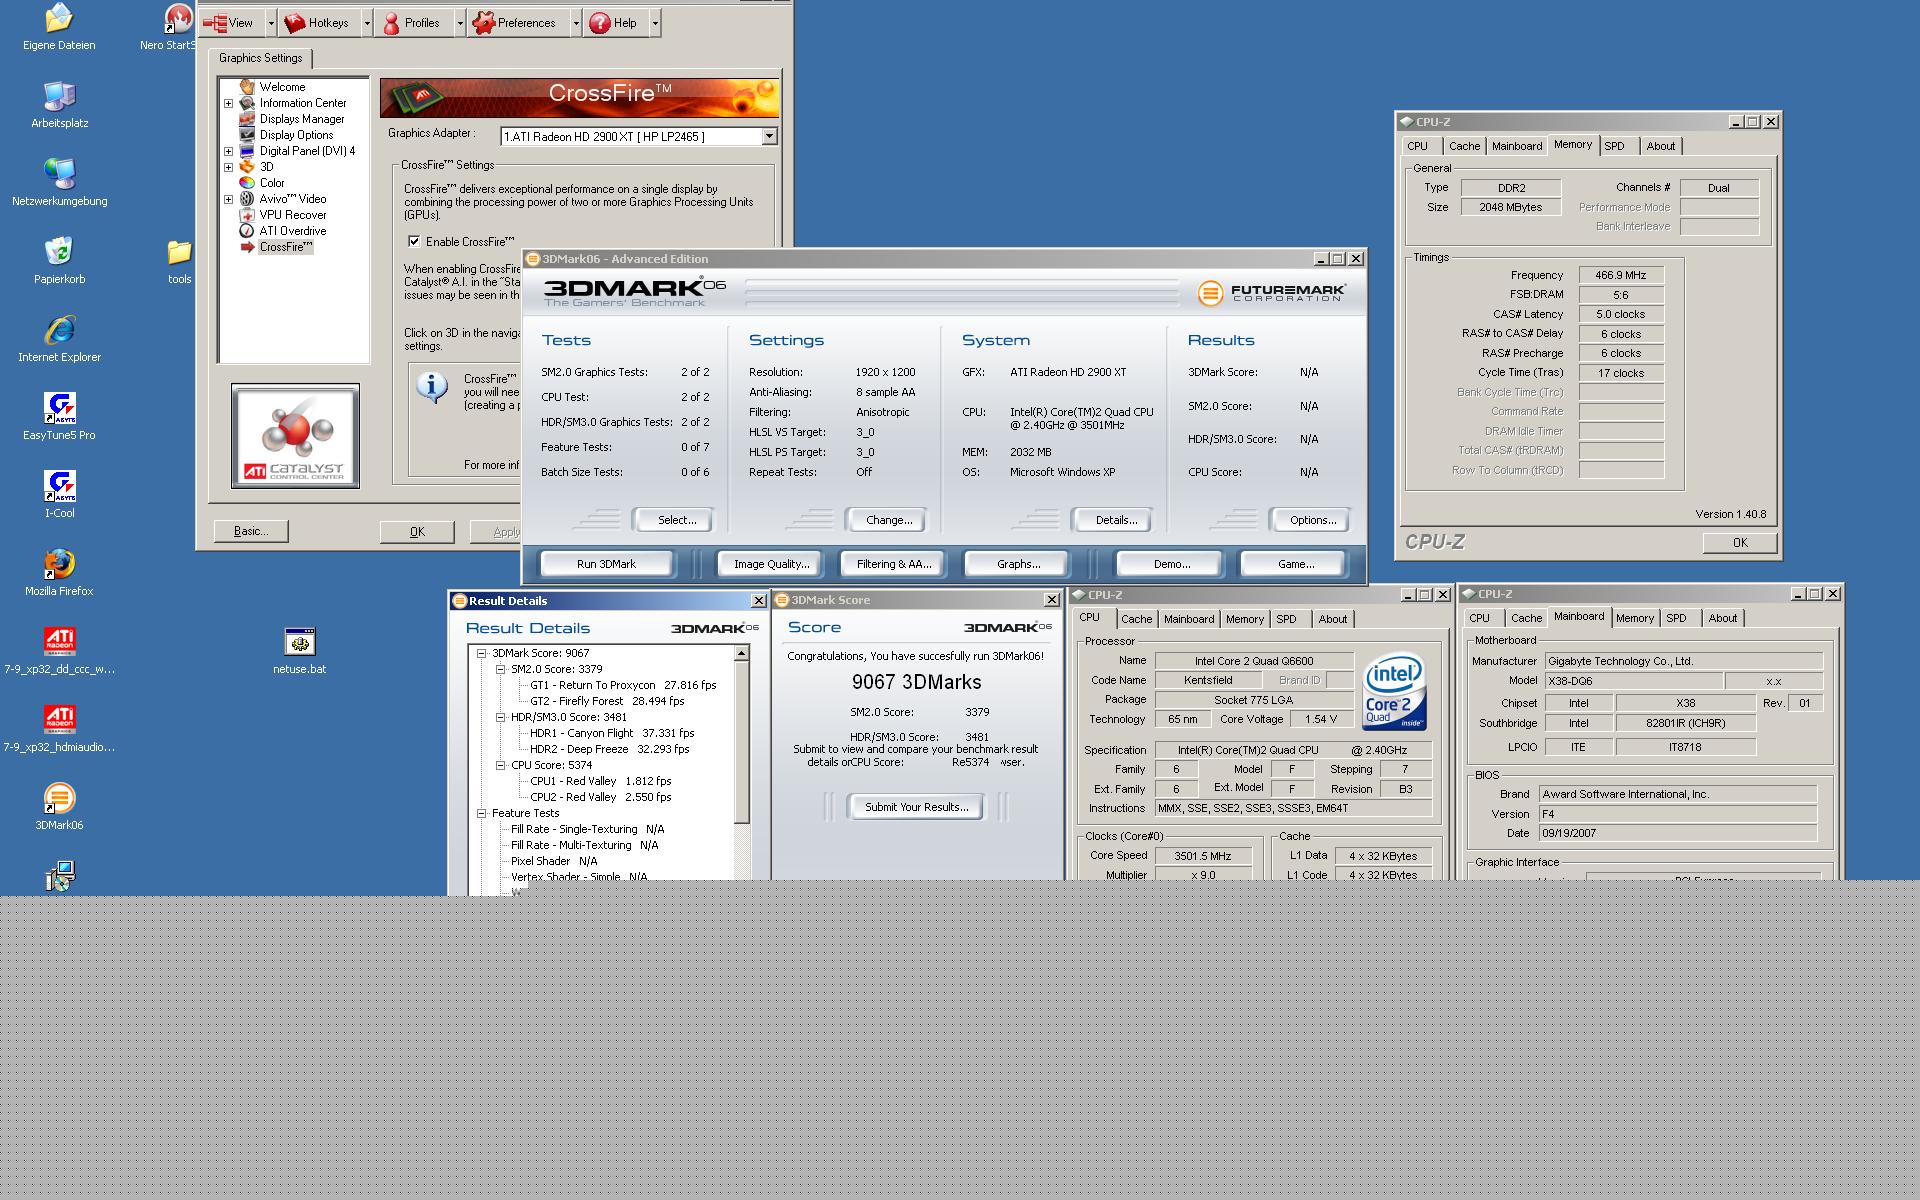Click CPU-Z memory Frequency value field
This screenshot has height=1200, width=1920.
click(1621, 275)
